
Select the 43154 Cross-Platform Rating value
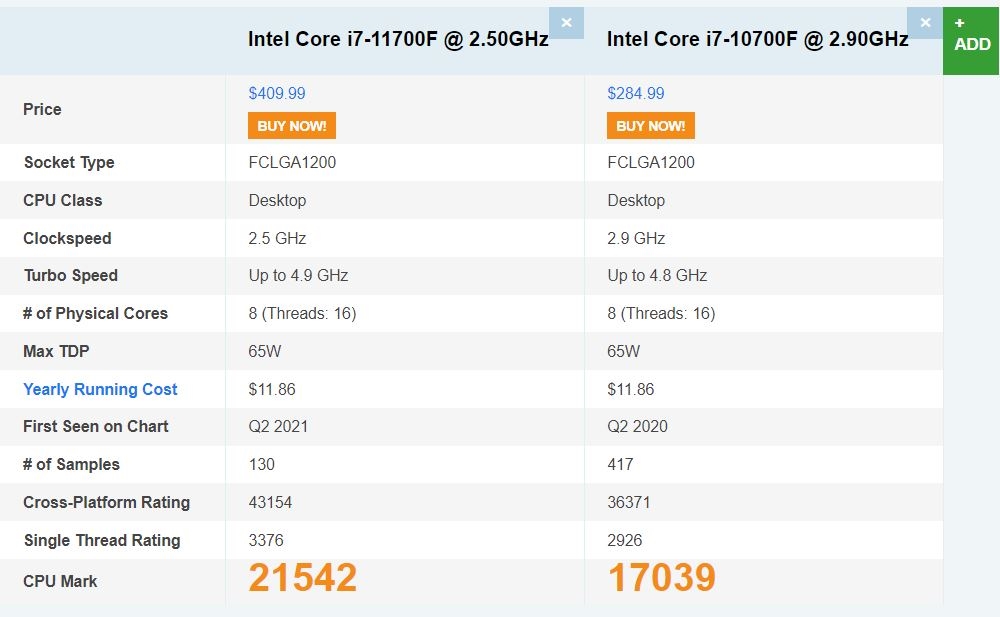coord(270,502)
